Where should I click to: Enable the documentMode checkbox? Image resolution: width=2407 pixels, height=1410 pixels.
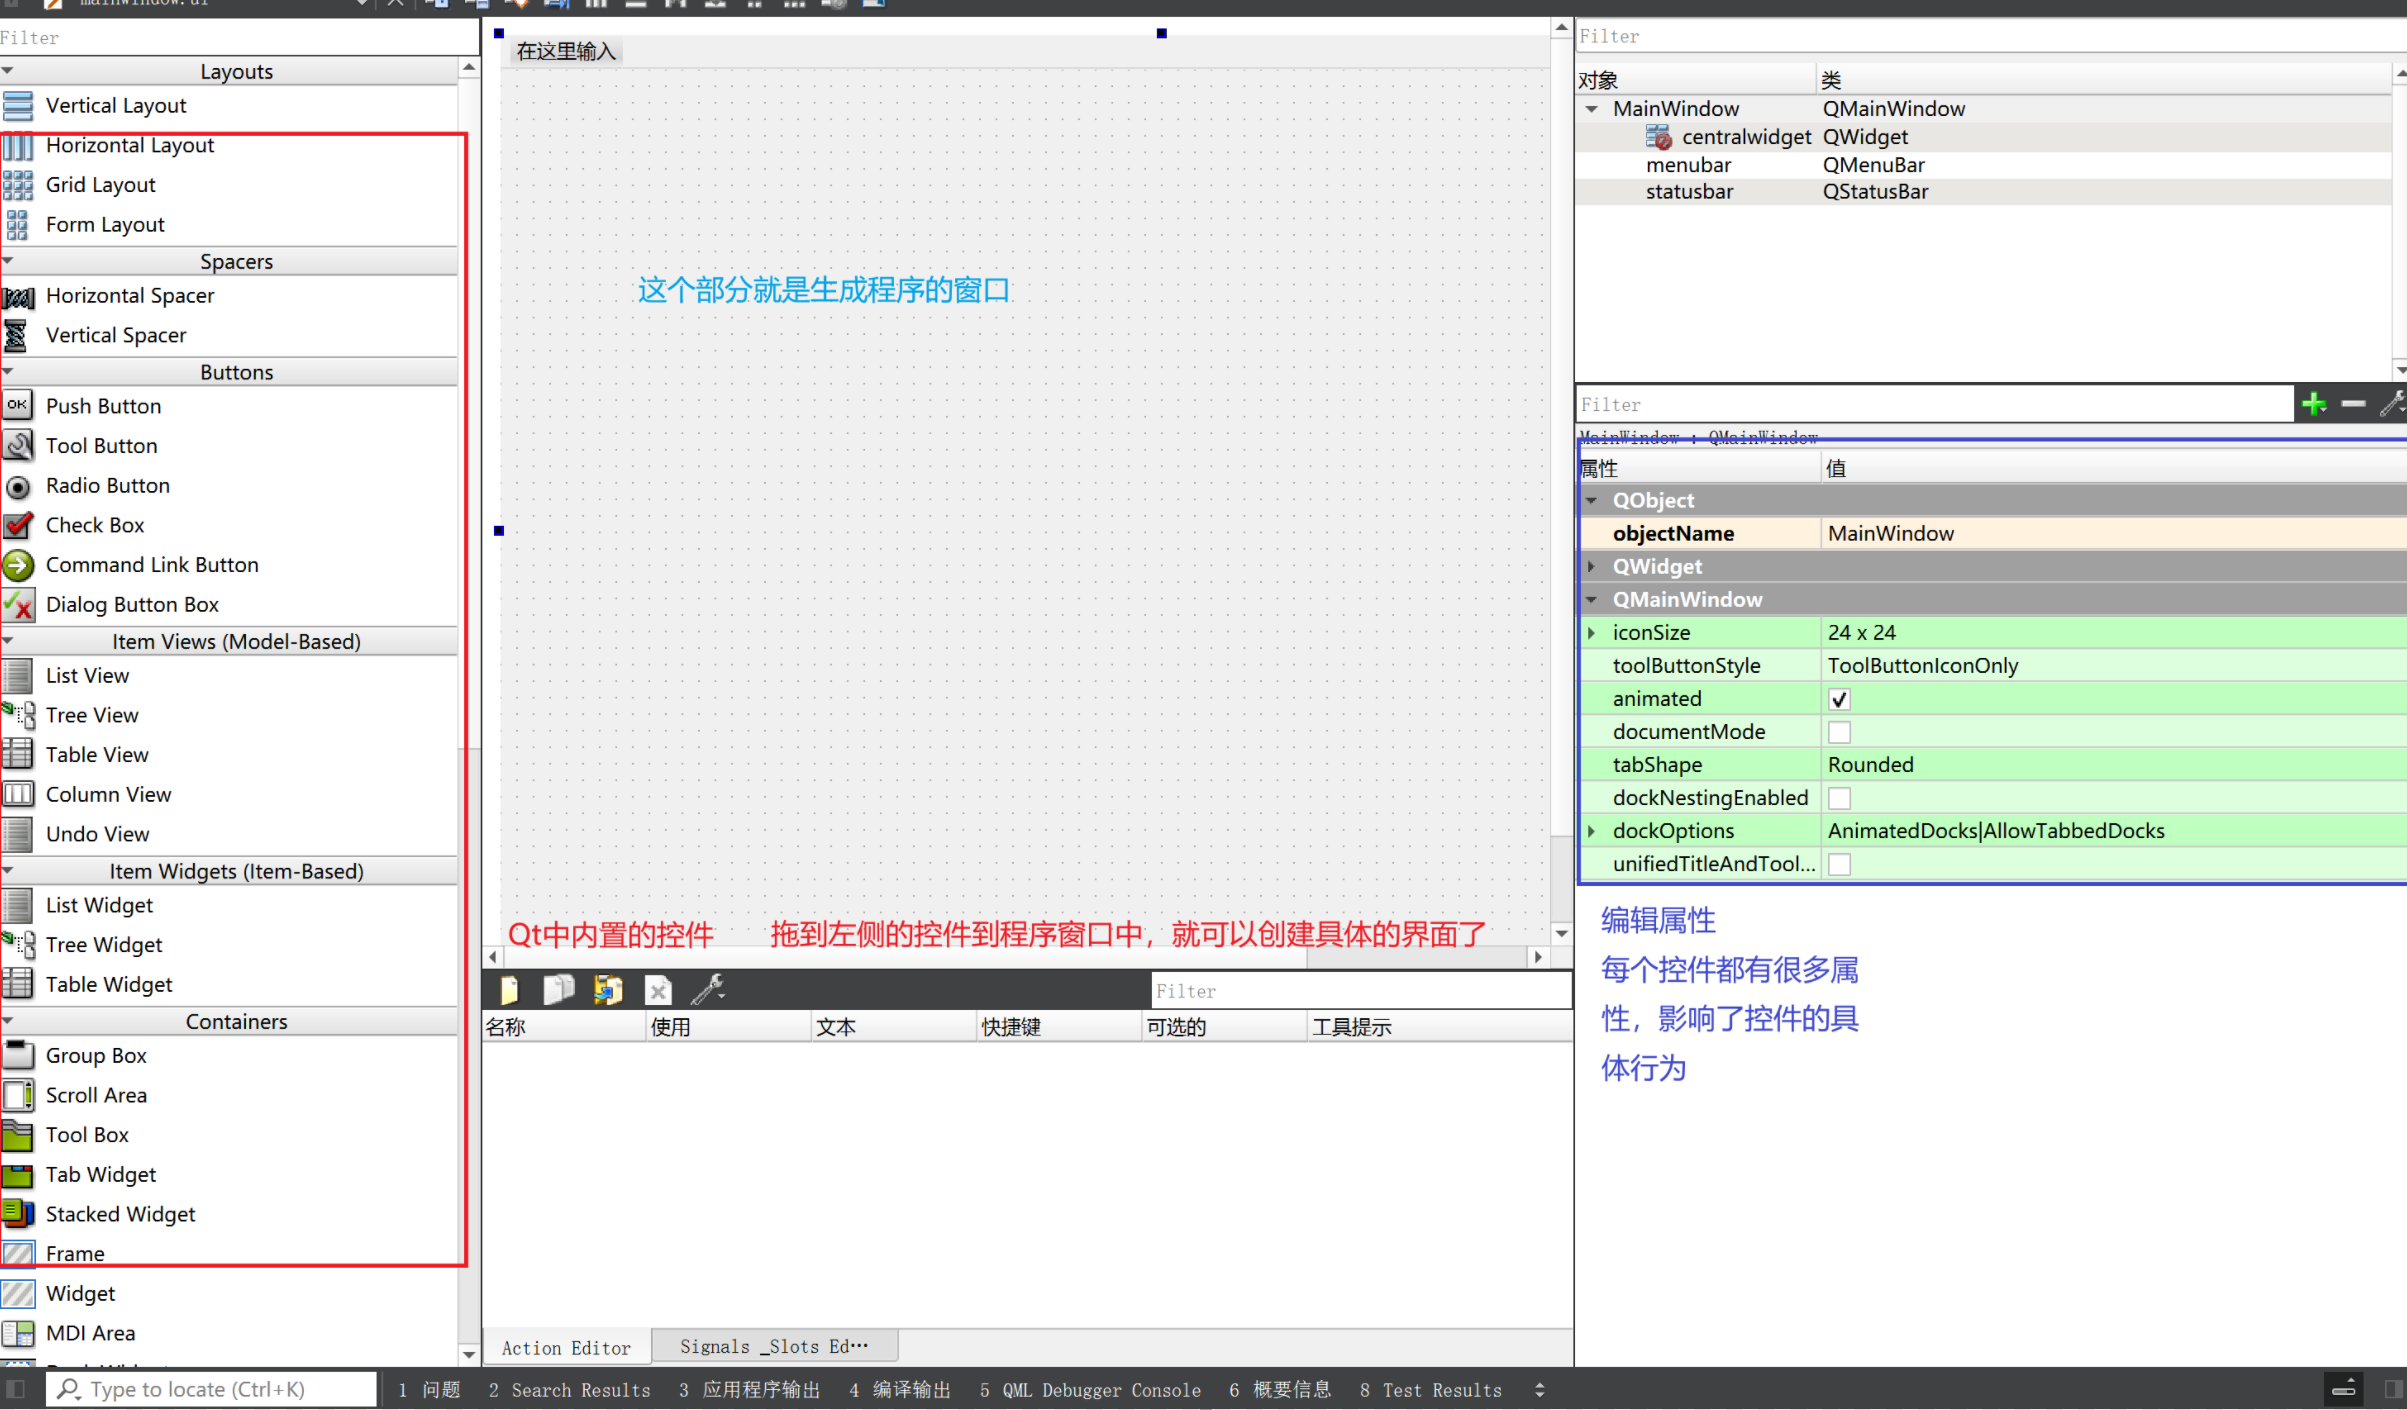pos(1839,732)
